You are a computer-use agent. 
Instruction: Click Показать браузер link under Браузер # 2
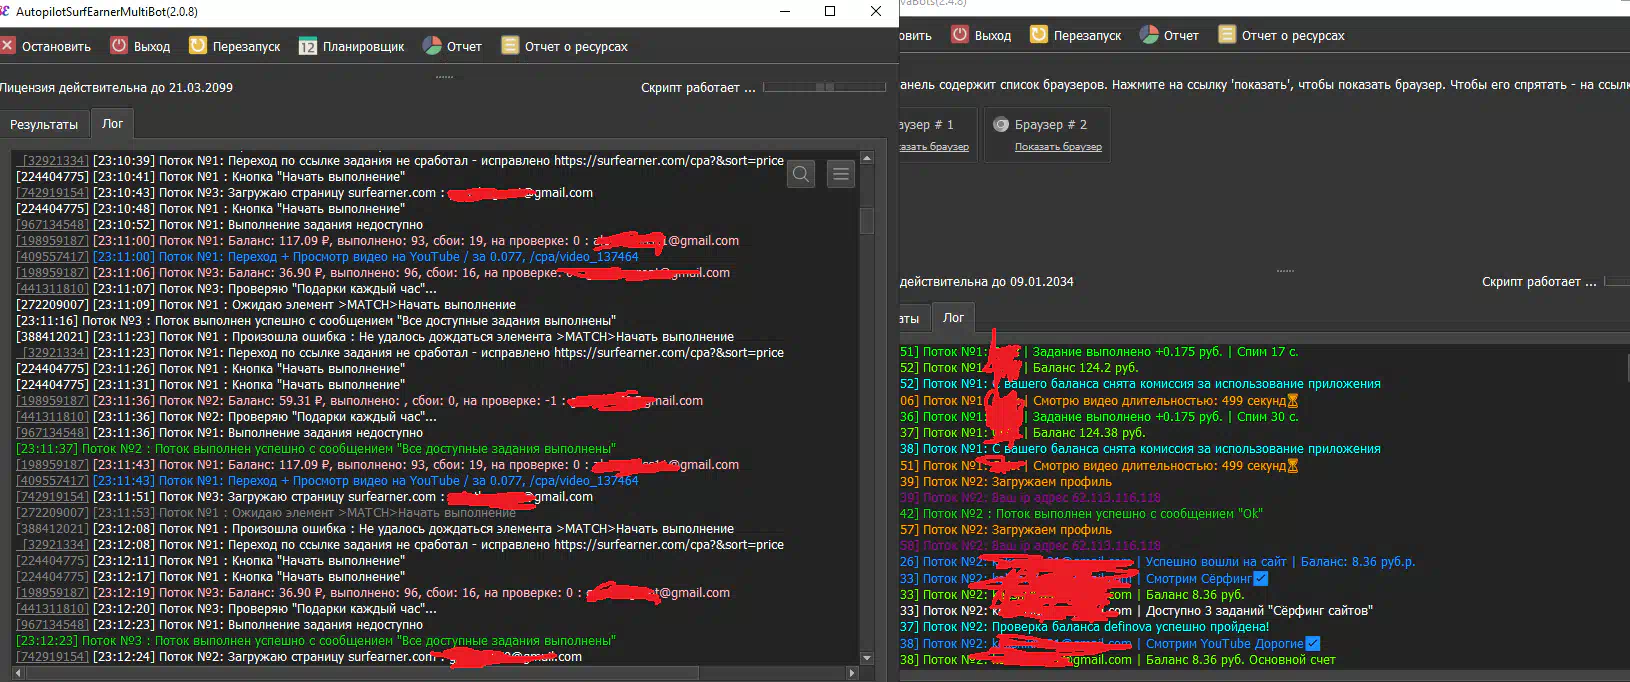click(x=1058, y=147)
